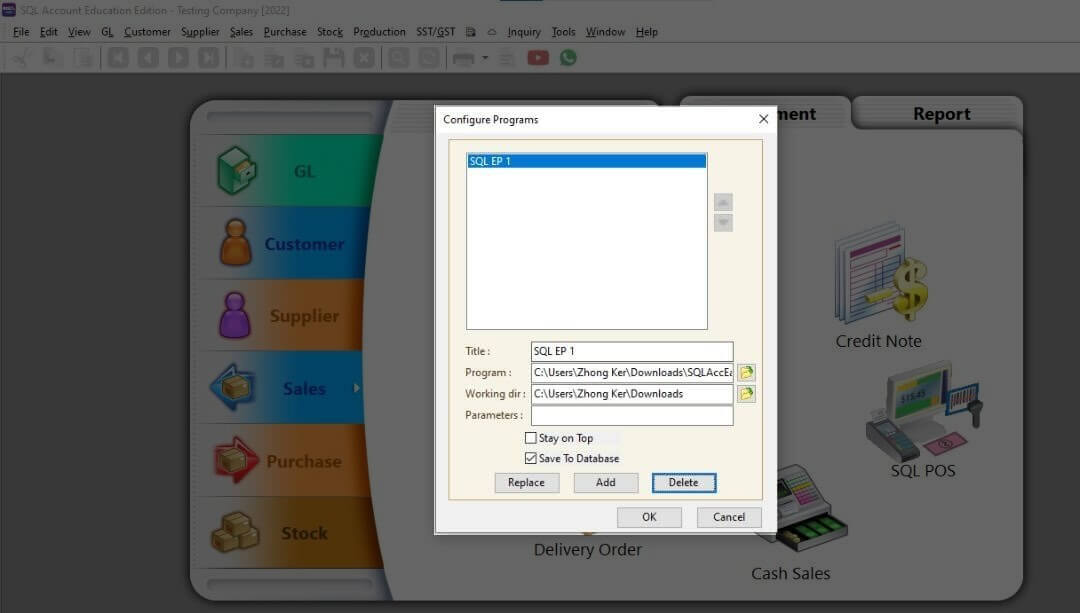Open the GL menu in menu bar

(107, 32)
